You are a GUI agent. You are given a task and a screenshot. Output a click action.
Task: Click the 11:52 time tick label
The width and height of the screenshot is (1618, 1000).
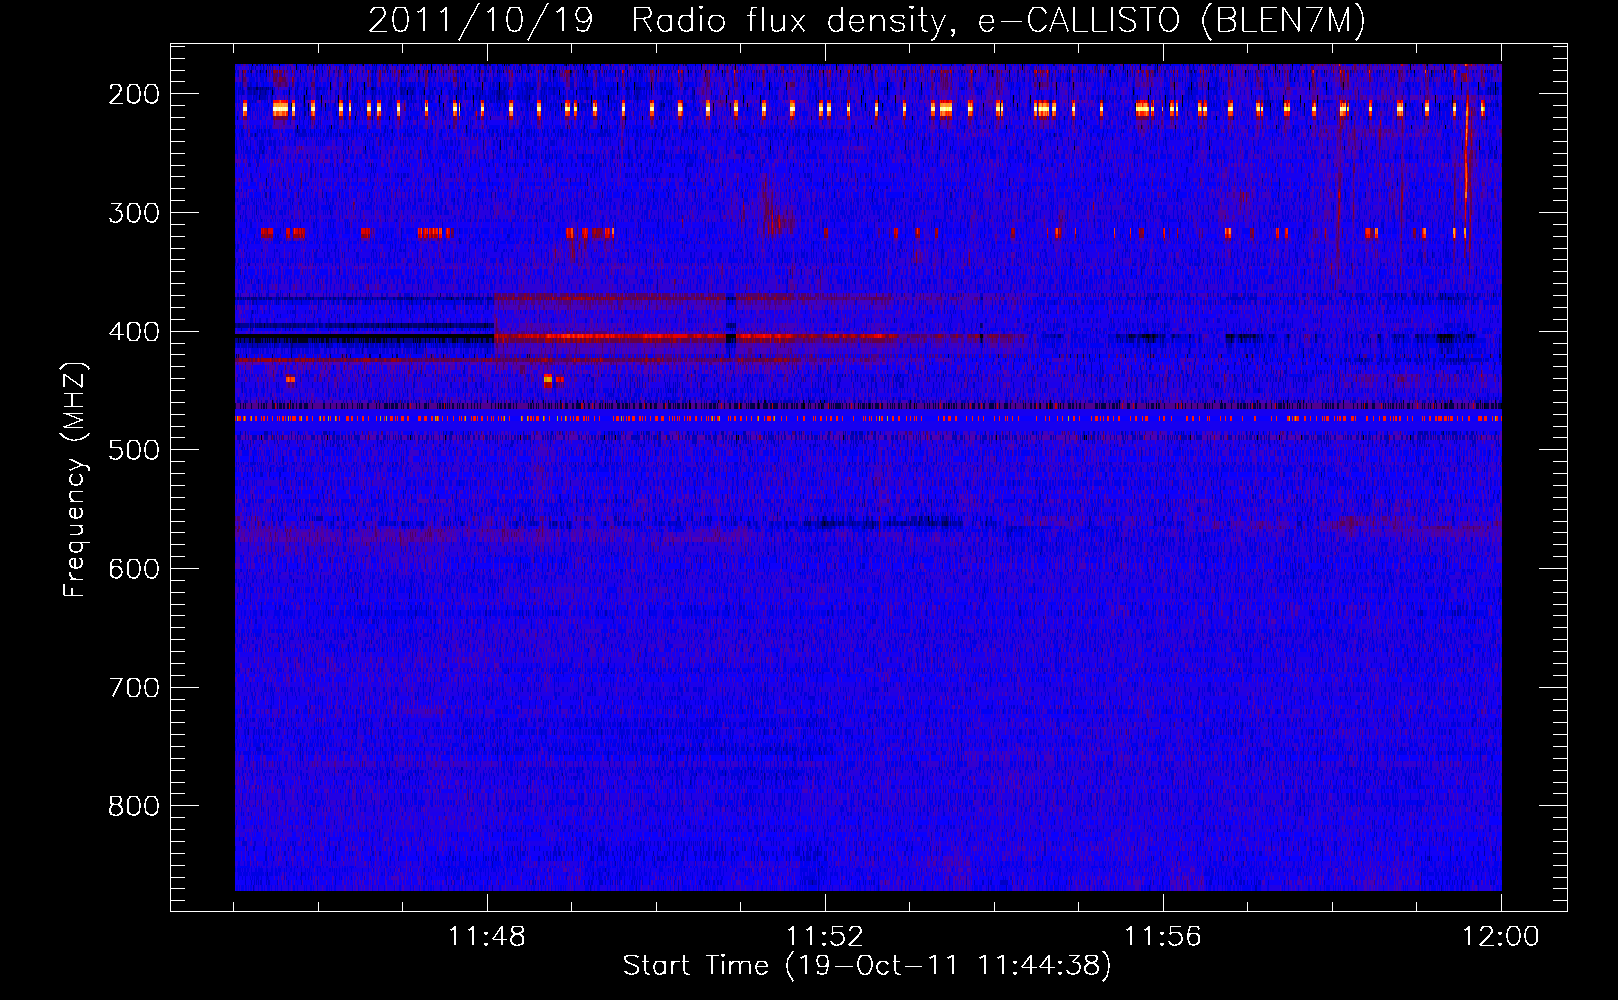[x=825, y=937]
